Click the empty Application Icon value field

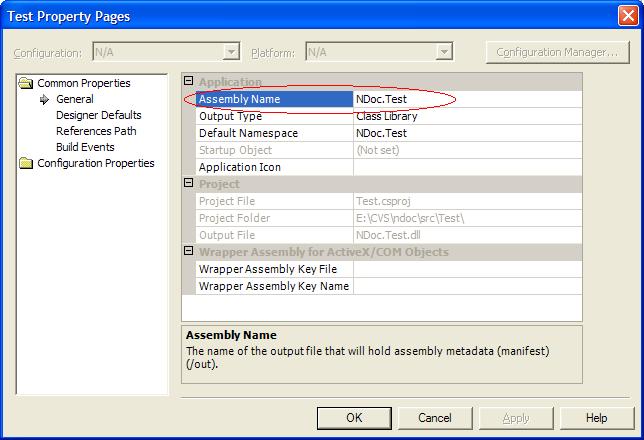coord(467,167)
